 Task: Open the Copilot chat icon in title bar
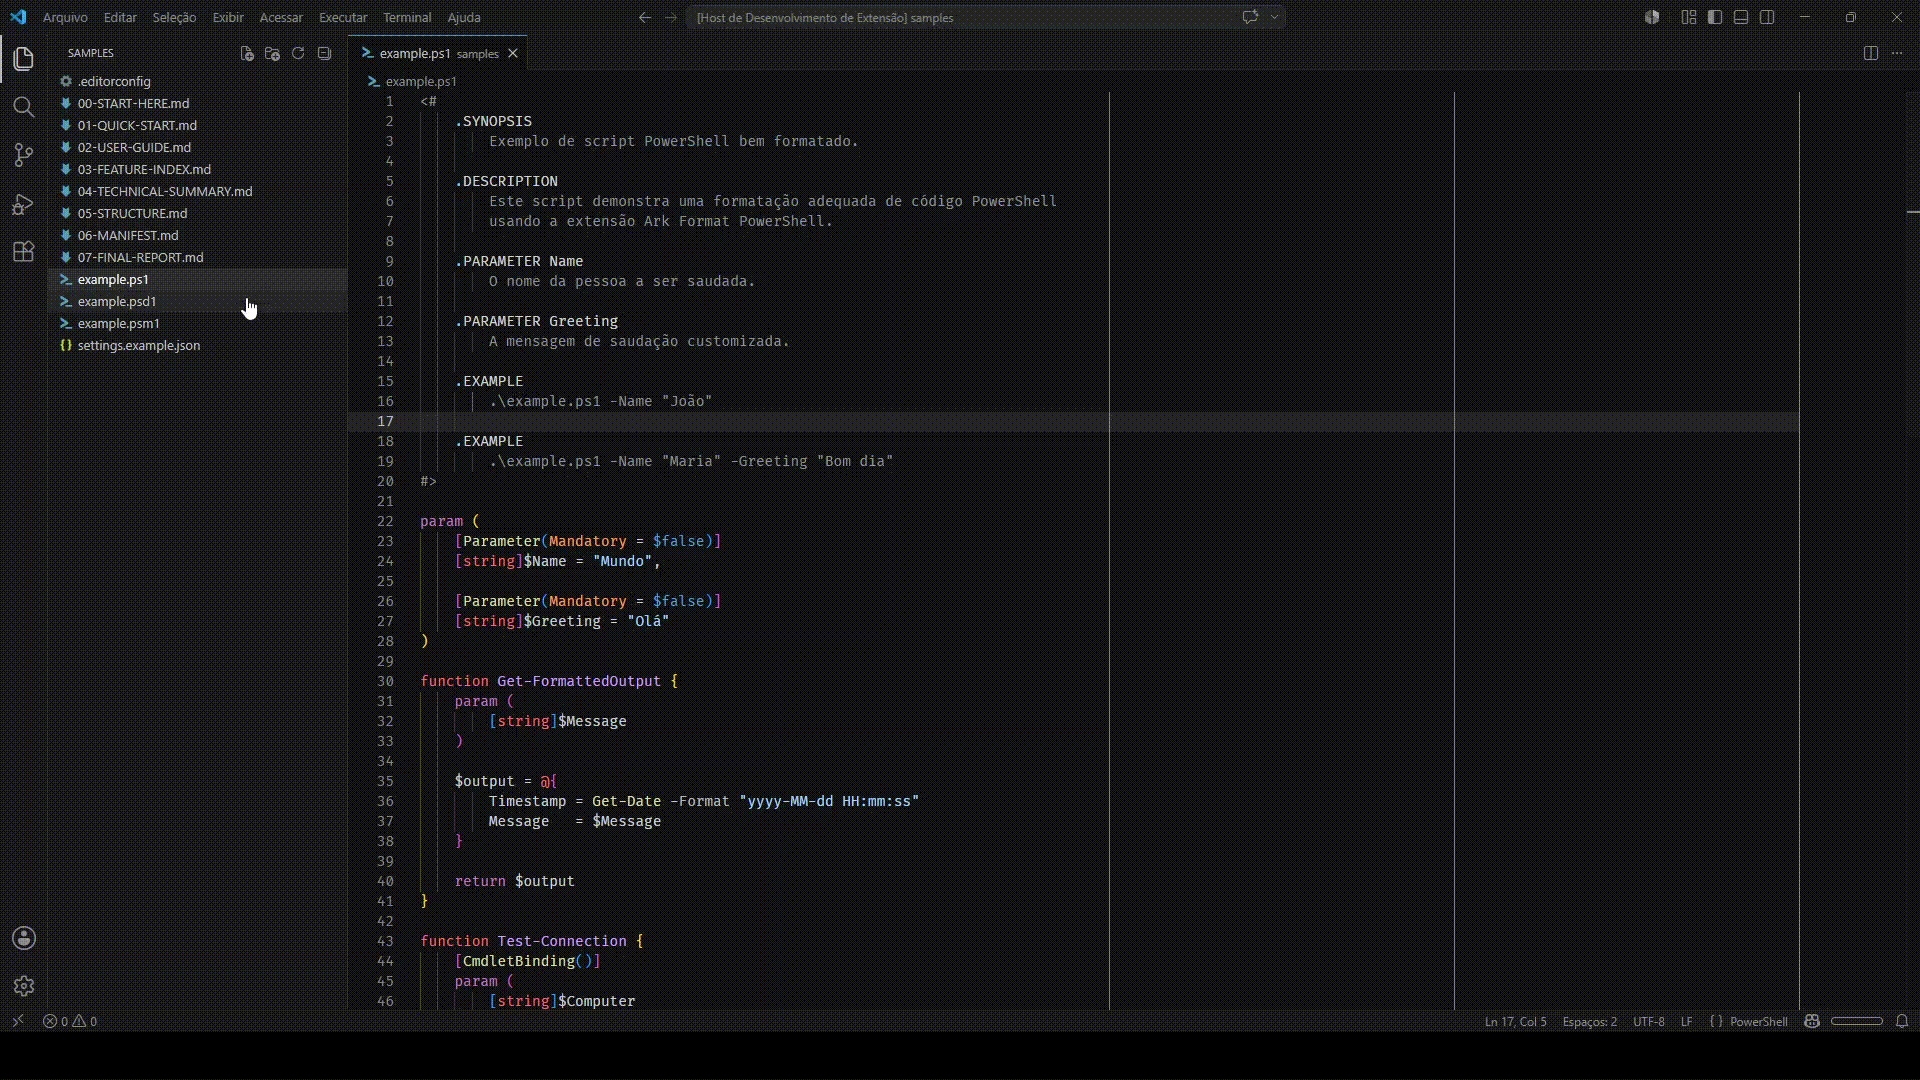[x=1250, y=17]
